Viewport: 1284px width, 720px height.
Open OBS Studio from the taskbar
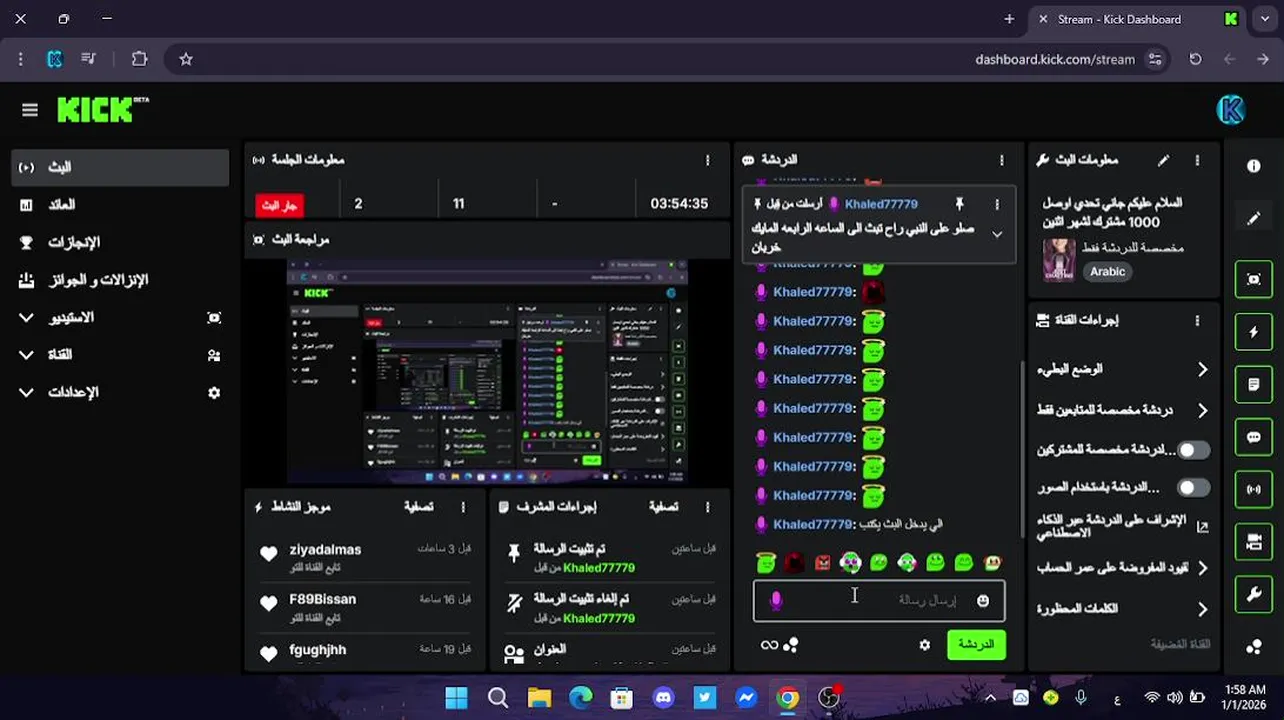tap(829, 698)
